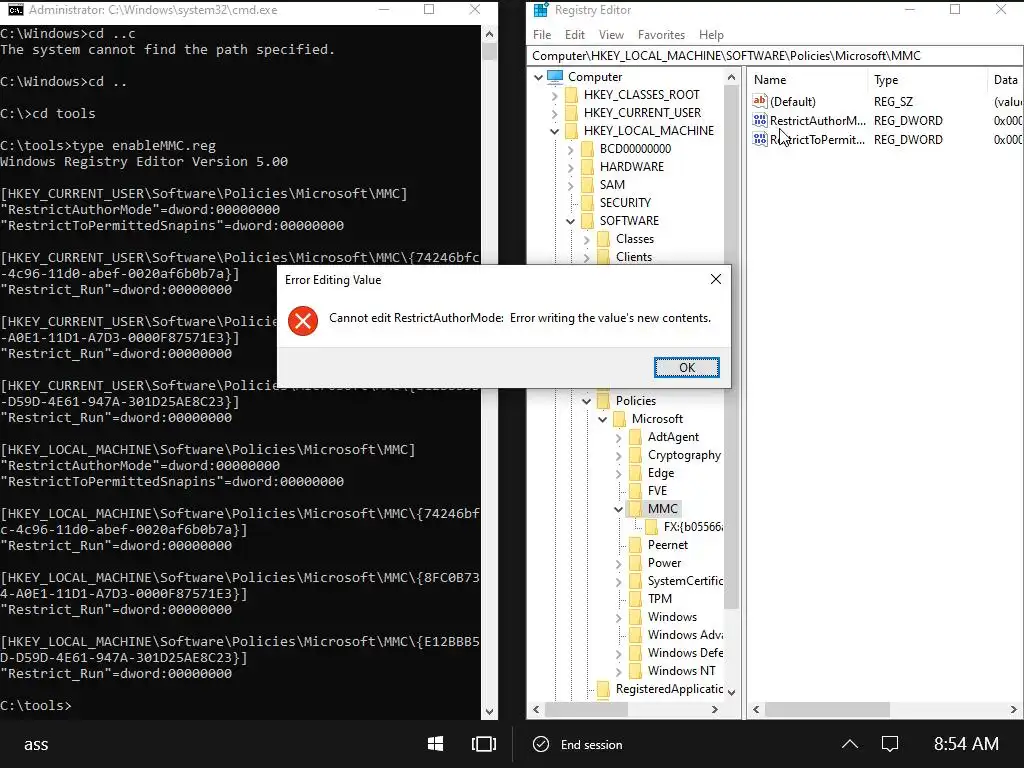Open the Favorites menu in Registry Editor
1024x768 pixels.
(662, 35)
